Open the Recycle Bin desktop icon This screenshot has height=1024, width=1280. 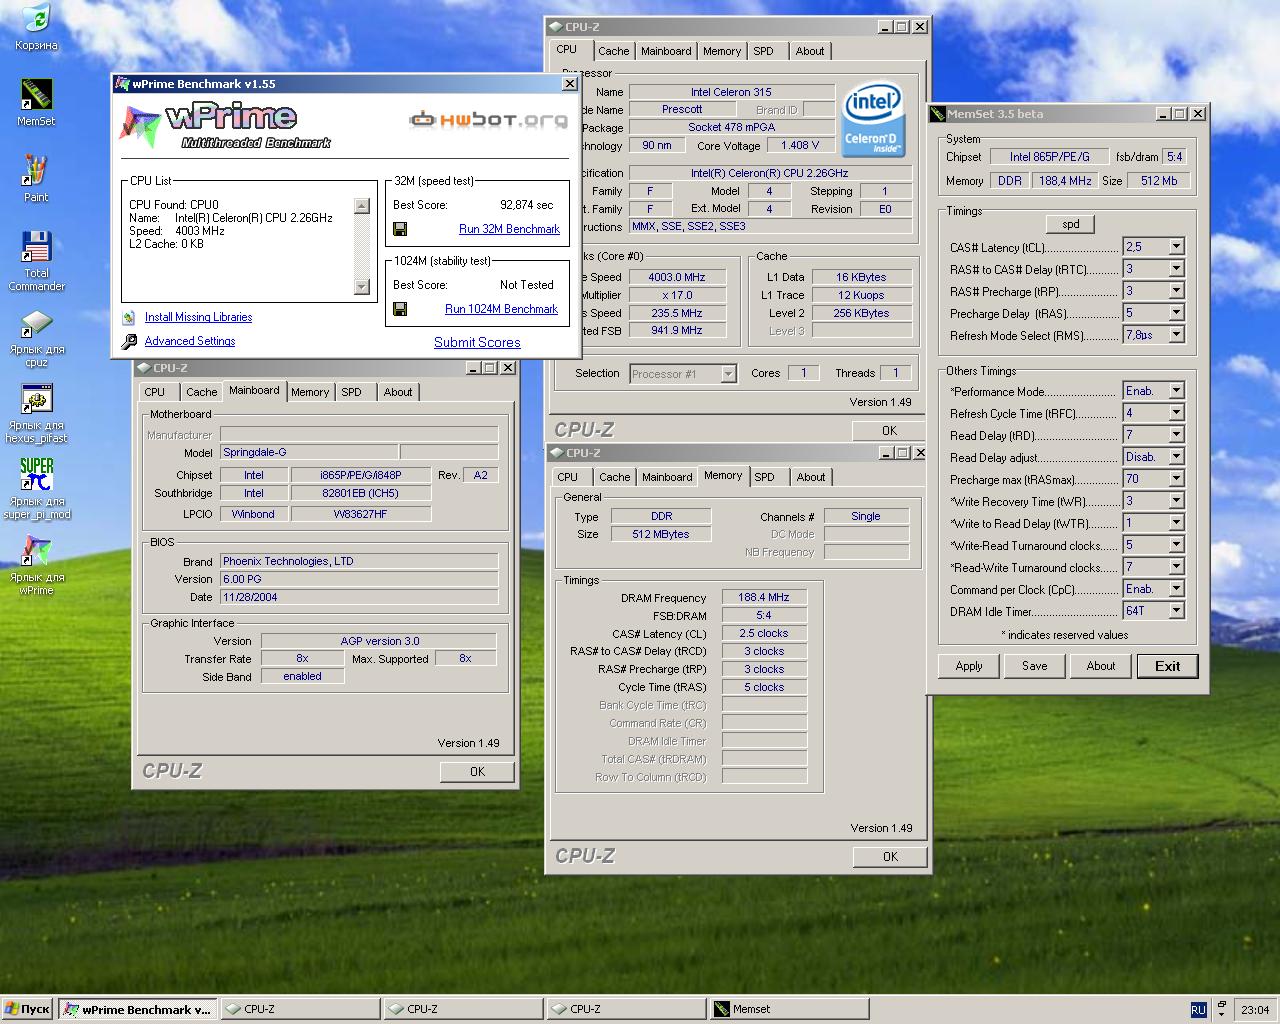(x=36, y=19)
